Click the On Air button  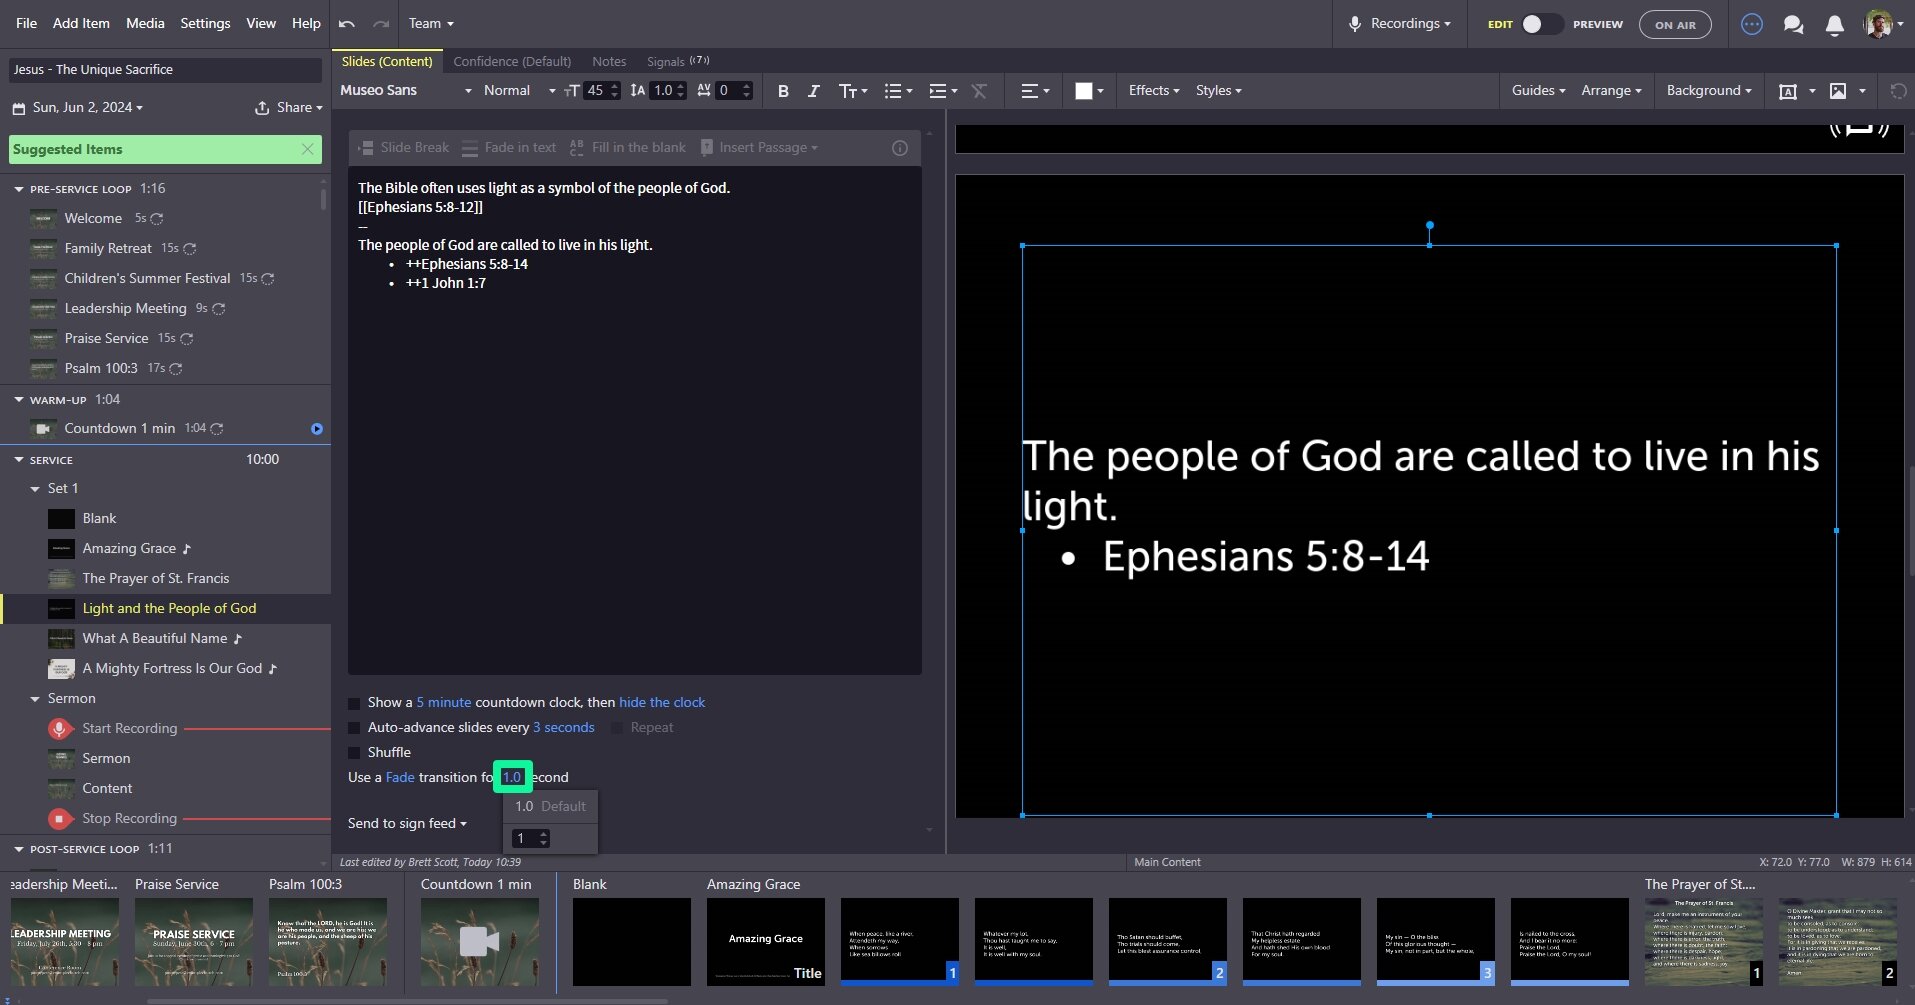tap(1675, 25)
